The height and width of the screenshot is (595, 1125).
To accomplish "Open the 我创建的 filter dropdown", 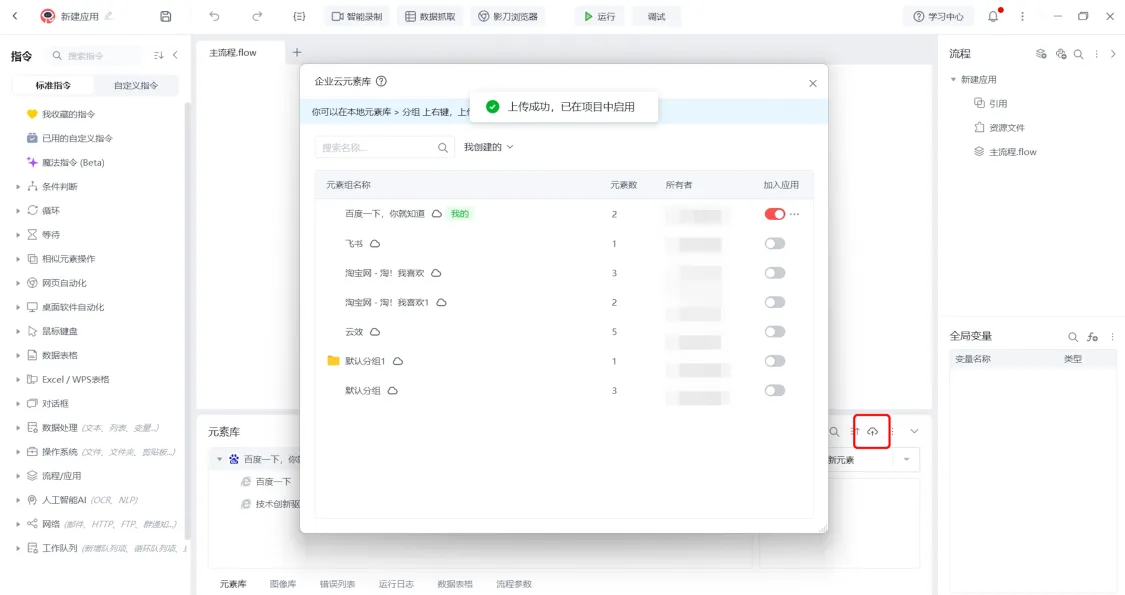I will click(488, 147).
